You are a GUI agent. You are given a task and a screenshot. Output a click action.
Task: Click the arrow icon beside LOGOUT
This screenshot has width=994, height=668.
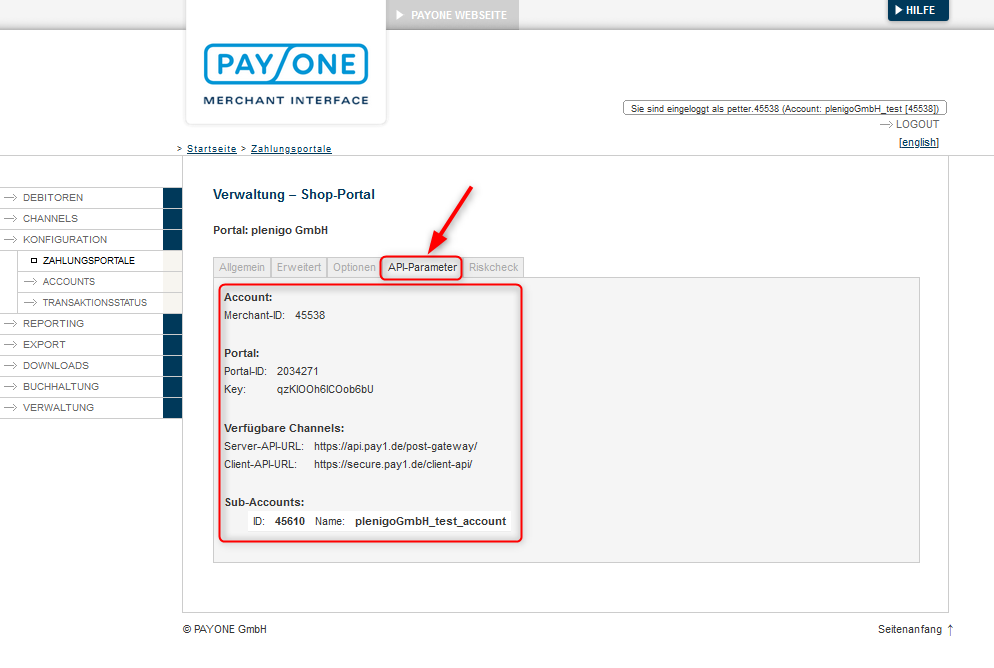886,125
